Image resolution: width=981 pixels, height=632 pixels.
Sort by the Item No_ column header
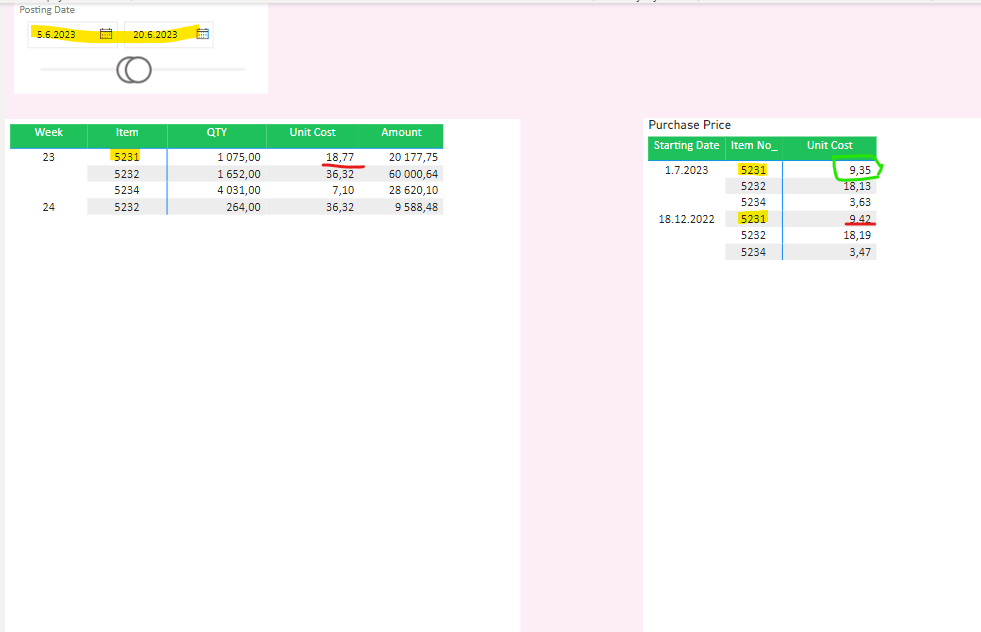click(x=754, y=145)
